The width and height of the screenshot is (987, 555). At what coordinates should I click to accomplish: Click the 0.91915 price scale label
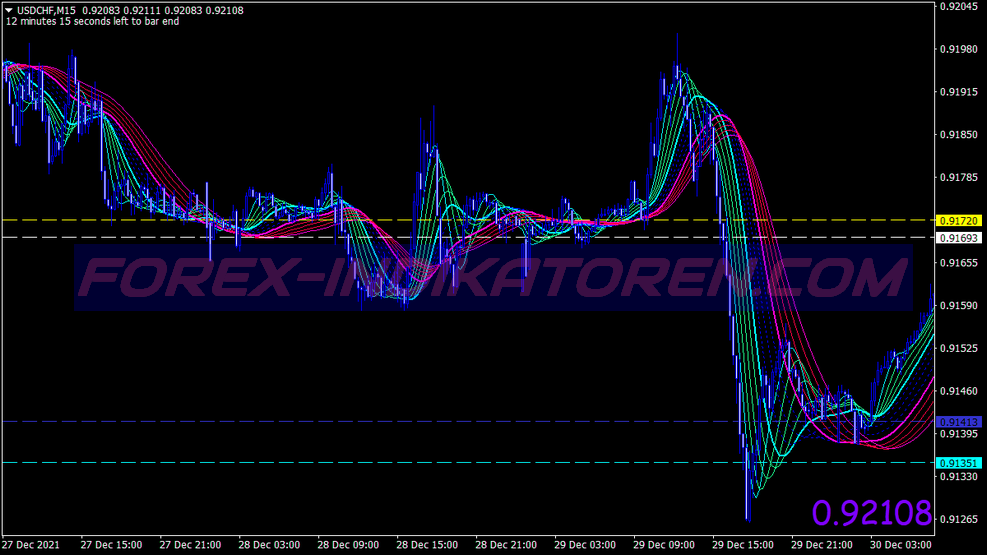click(959, 92)
